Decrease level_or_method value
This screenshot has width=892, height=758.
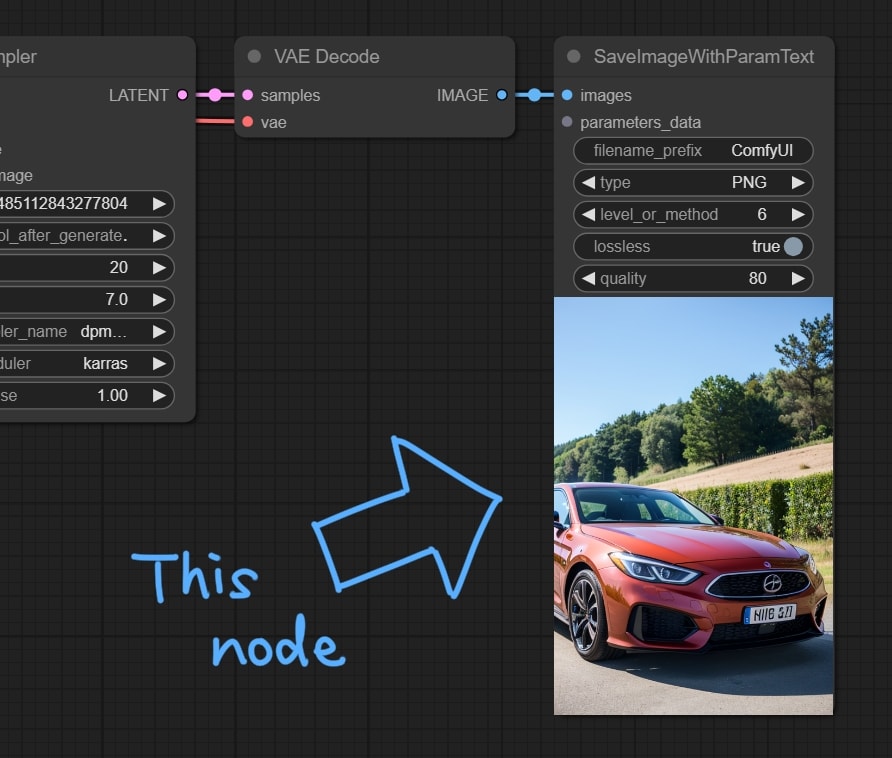pyautogui.click(x=588, y=215)
